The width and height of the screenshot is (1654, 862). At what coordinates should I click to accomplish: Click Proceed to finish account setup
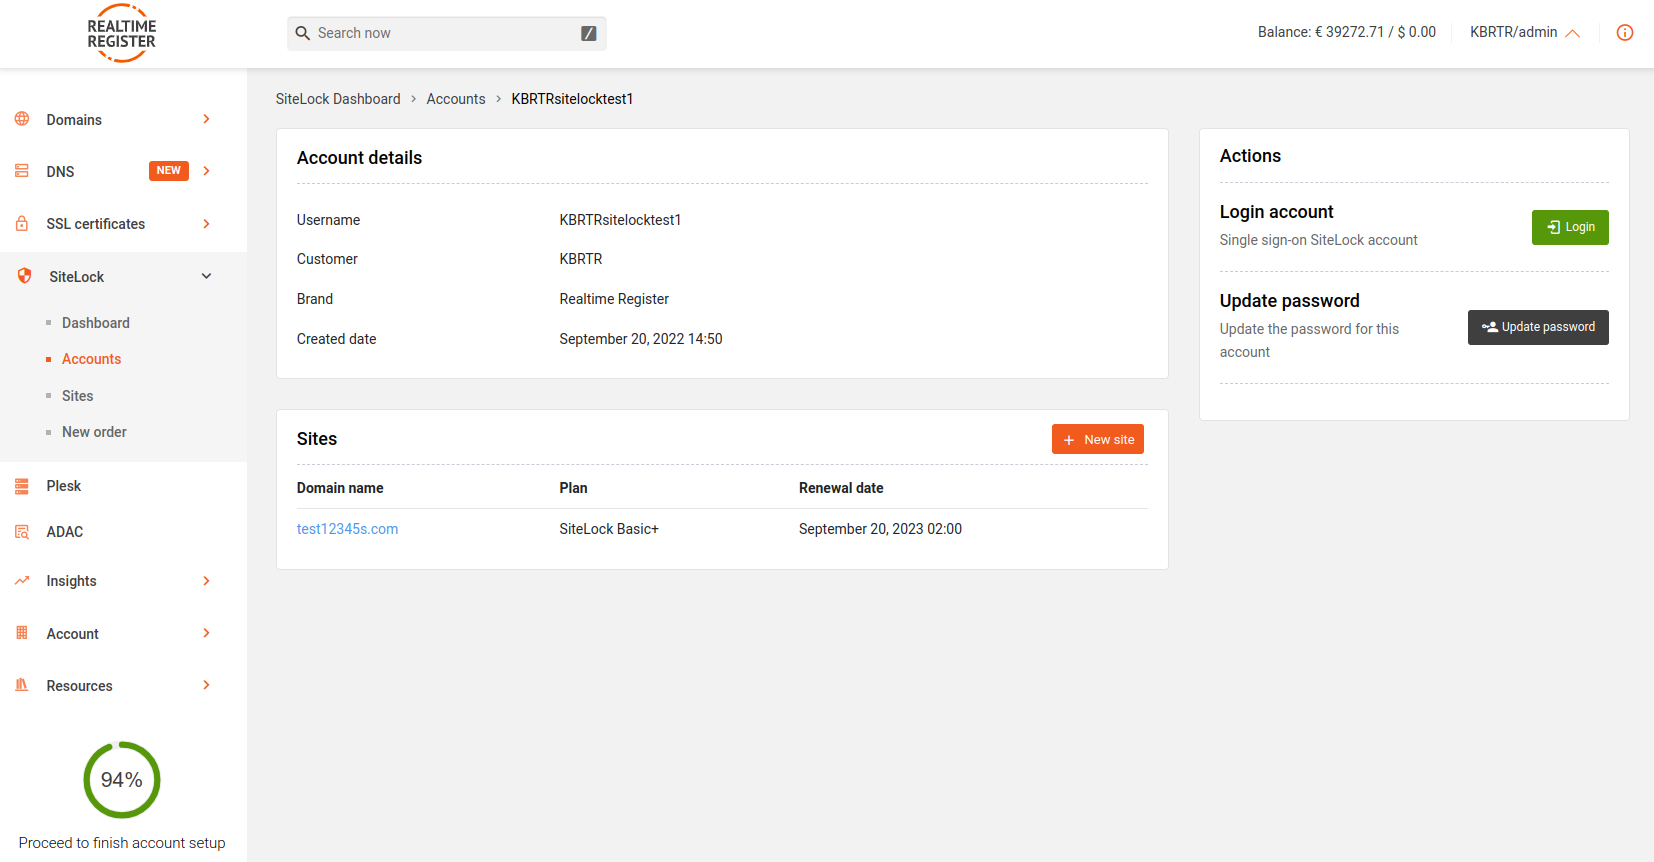point(122,843)
